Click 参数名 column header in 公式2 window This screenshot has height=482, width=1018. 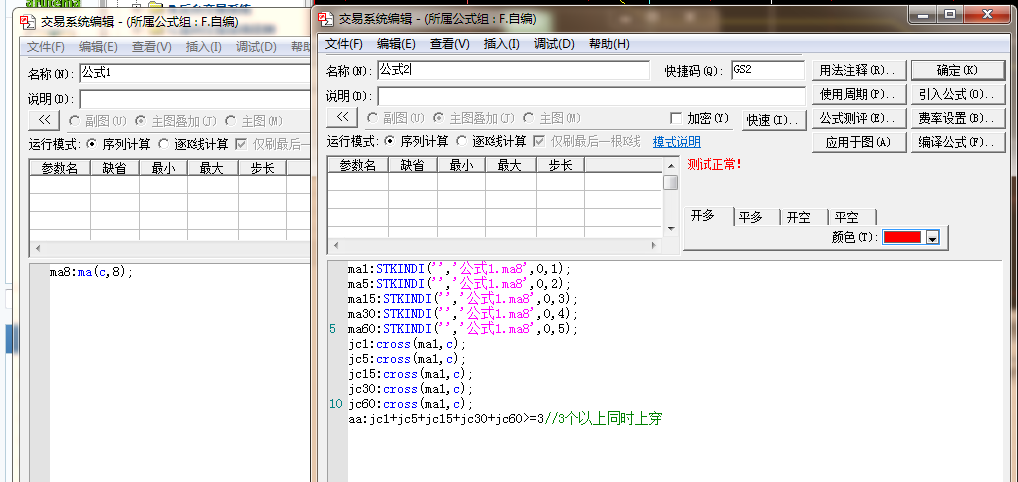[358, 166]
